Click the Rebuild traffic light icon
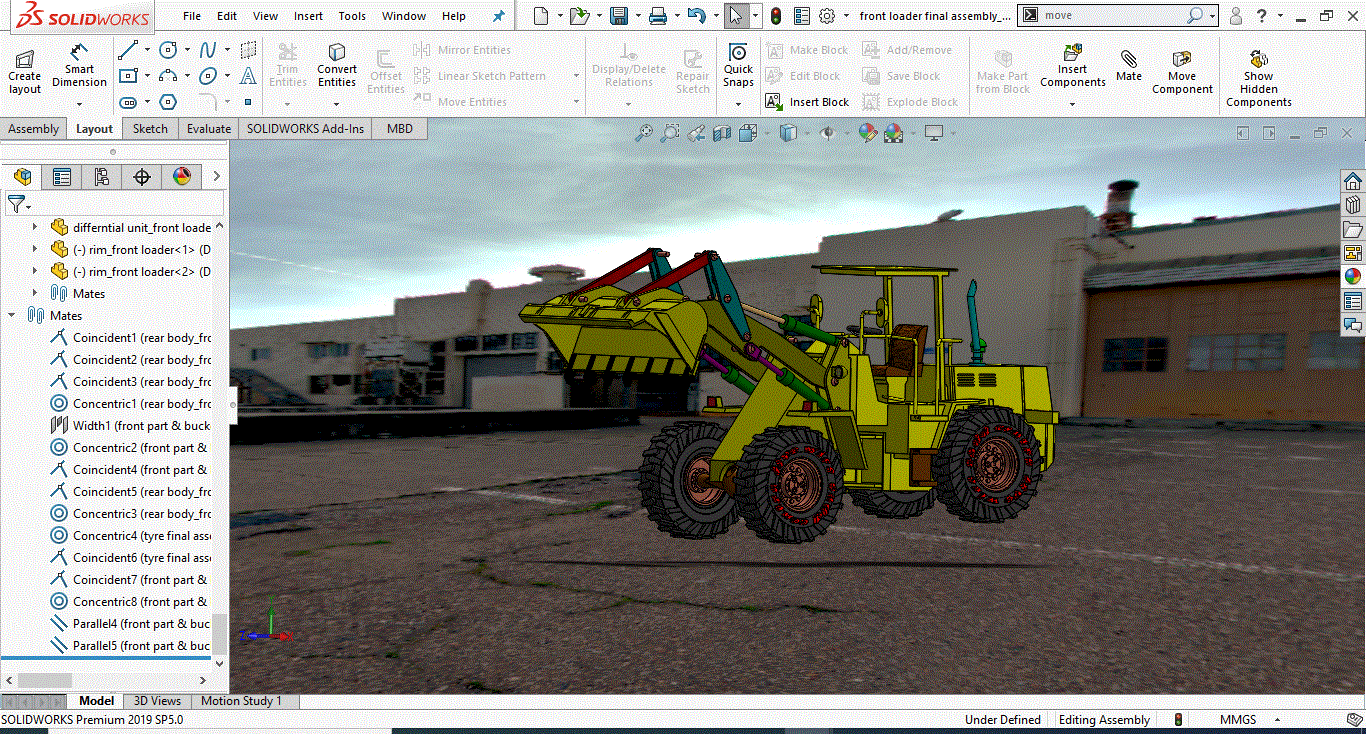The height and width of the screenshot is (734, 1366). 776,16
